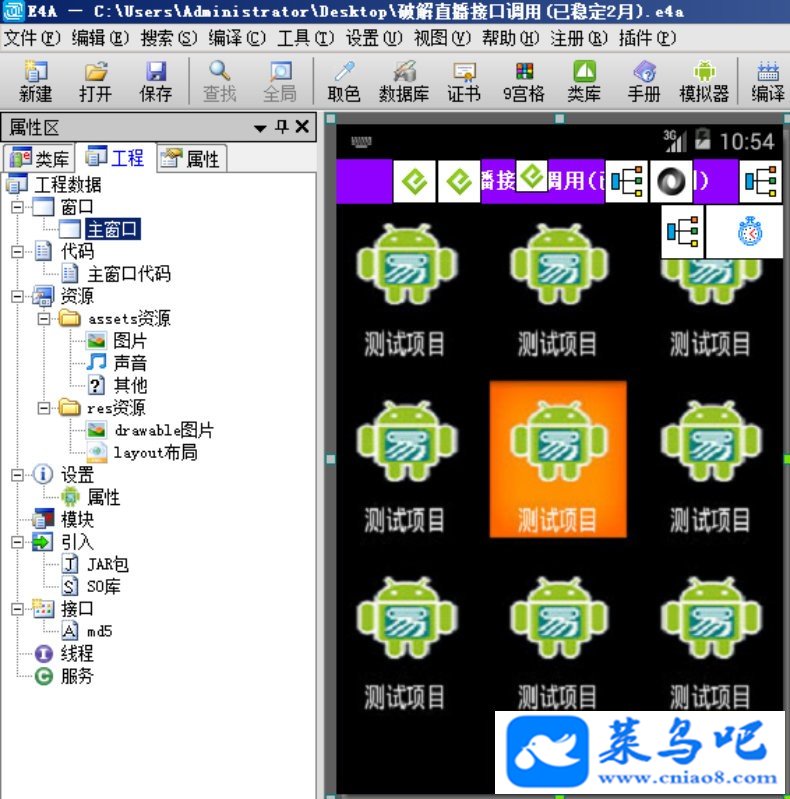Open a project with 打开 icon
The height and width of the screenshot is (799, 790).
(x=95, y=81)
